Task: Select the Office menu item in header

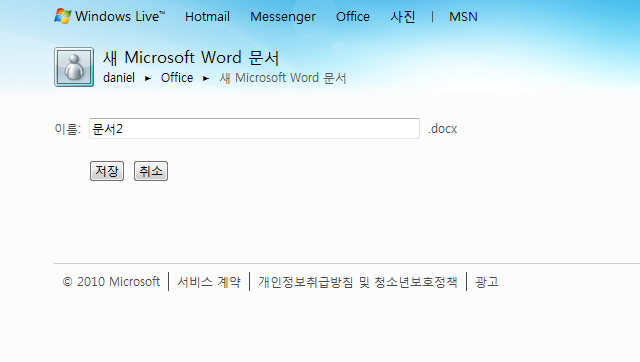Action: tap(353, 17)
